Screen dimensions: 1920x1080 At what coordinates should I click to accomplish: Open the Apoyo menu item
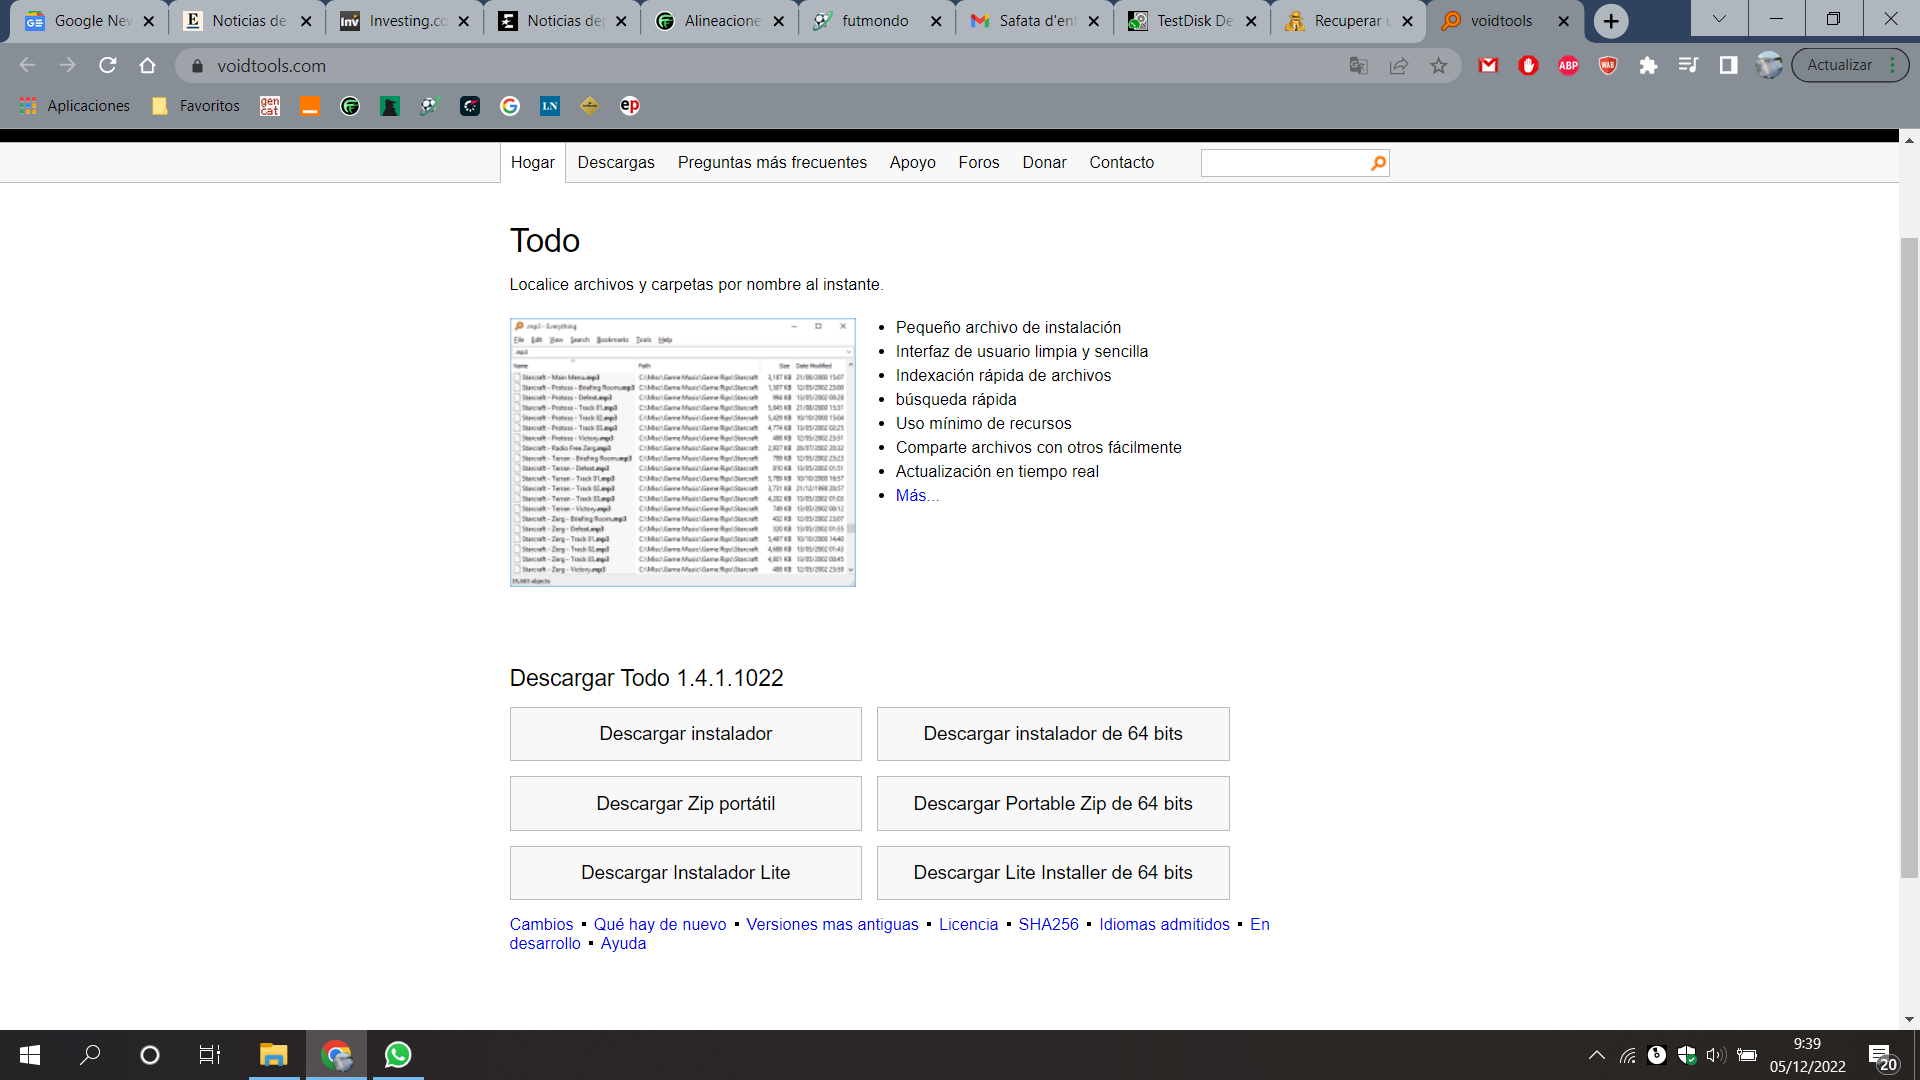tap(913, 163)
